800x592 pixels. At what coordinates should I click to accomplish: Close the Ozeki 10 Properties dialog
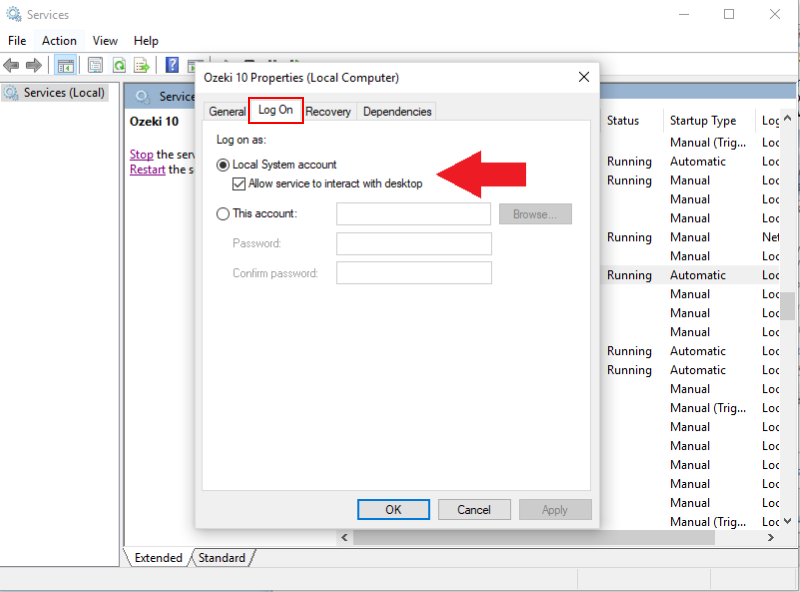[584, 77]
